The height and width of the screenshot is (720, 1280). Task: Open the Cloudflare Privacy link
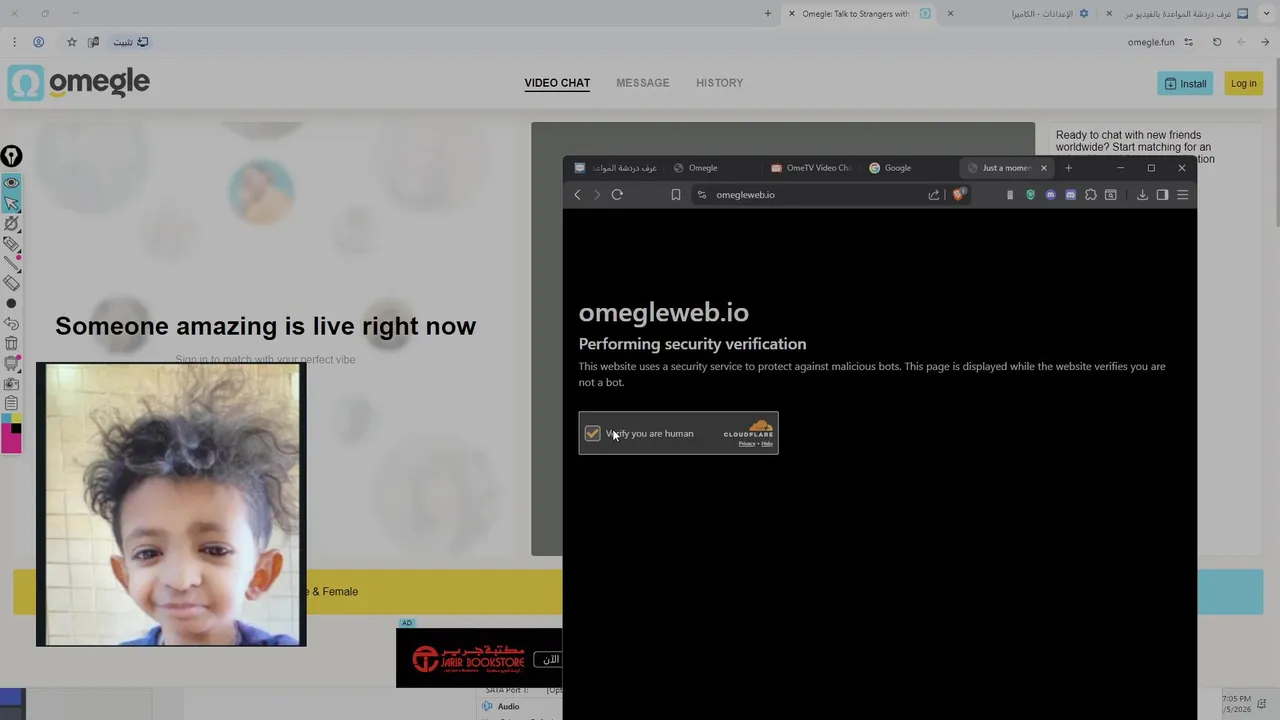point(747,443)
